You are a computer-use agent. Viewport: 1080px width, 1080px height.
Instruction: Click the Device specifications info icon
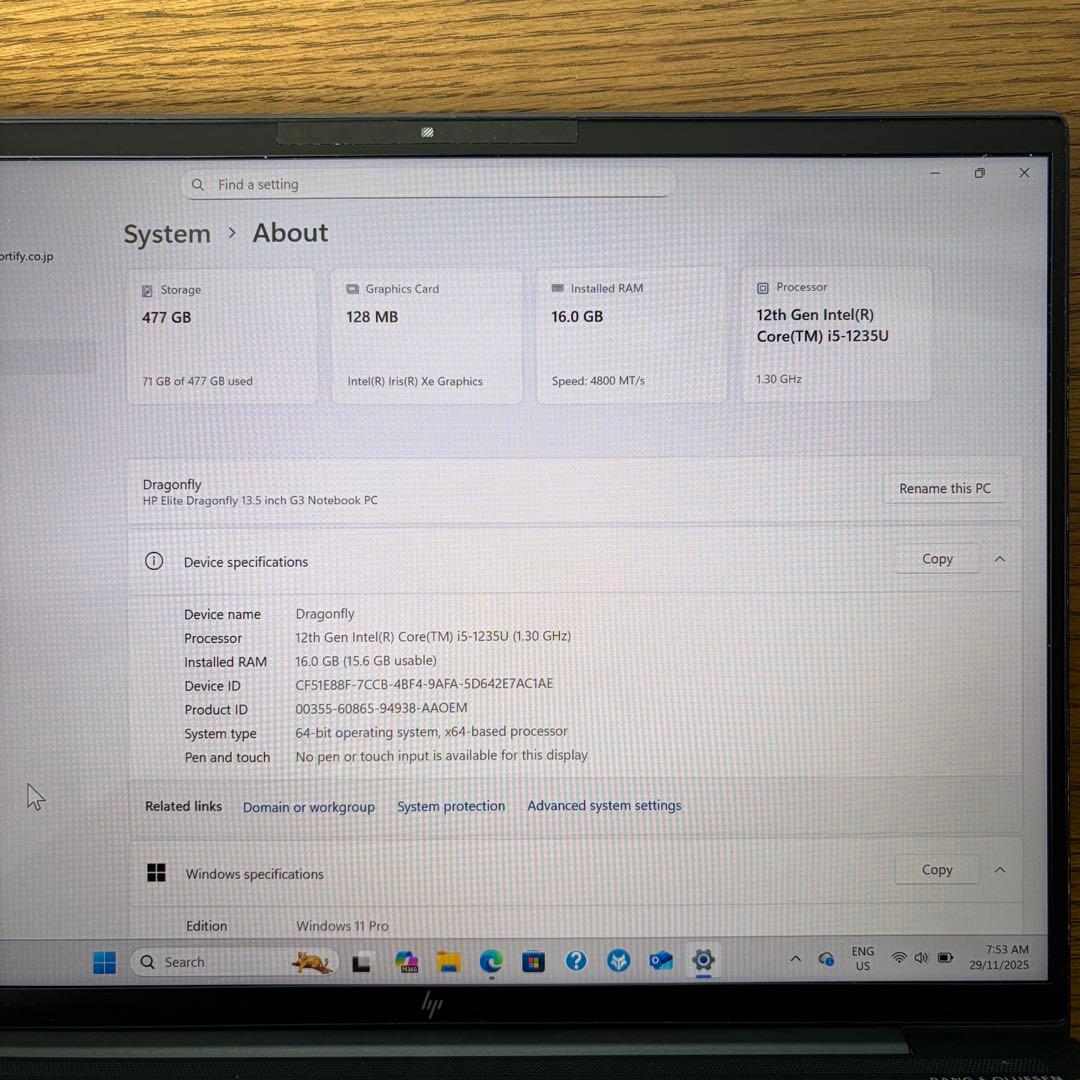pos(153,561)
